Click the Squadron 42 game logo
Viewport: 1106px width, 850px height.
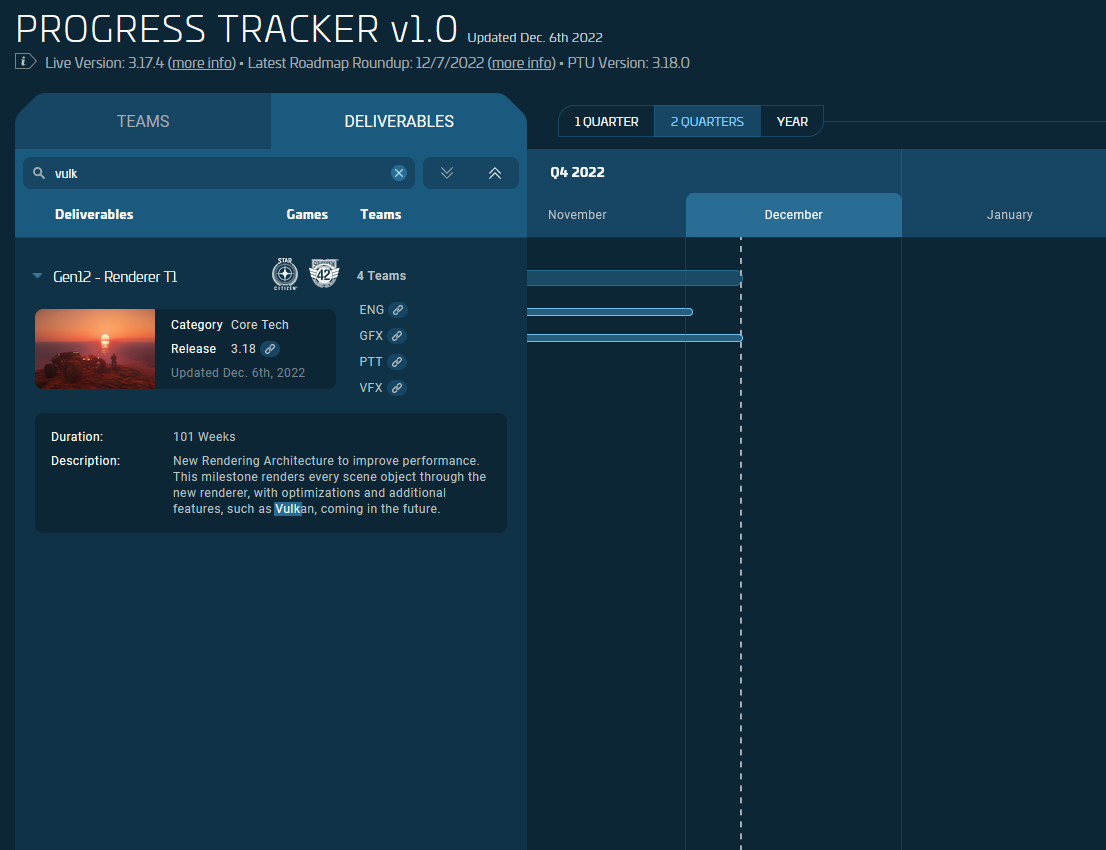click(x=324, y=273)
